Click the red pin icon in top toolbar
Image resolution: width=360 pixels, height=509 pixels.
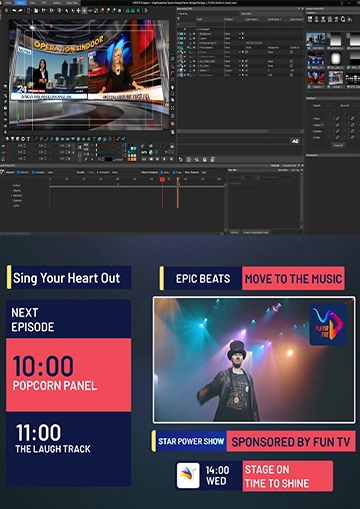click(102, 11)
